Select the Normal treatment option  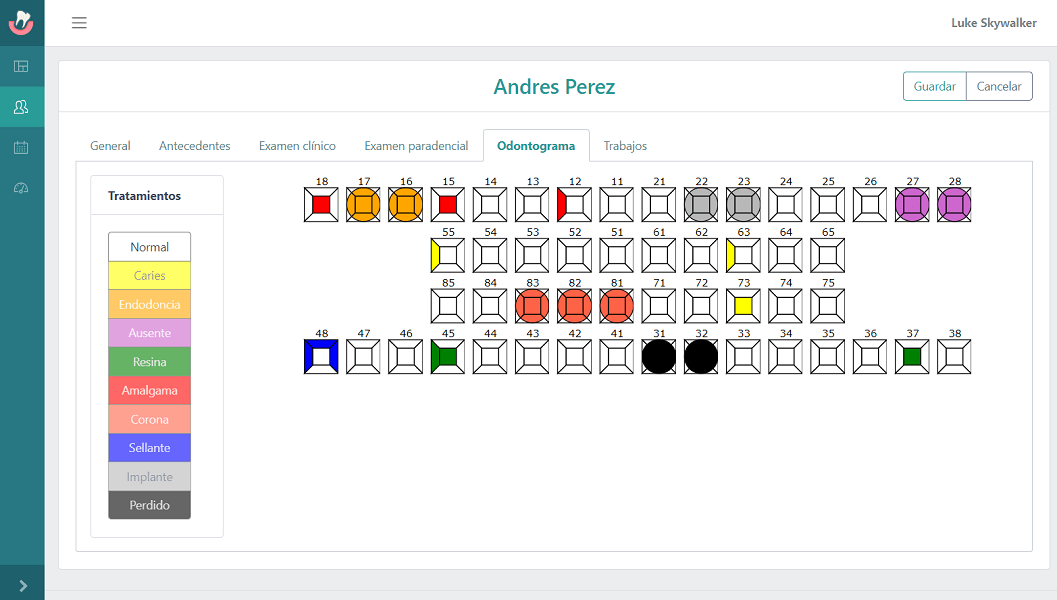pos(149,247)
